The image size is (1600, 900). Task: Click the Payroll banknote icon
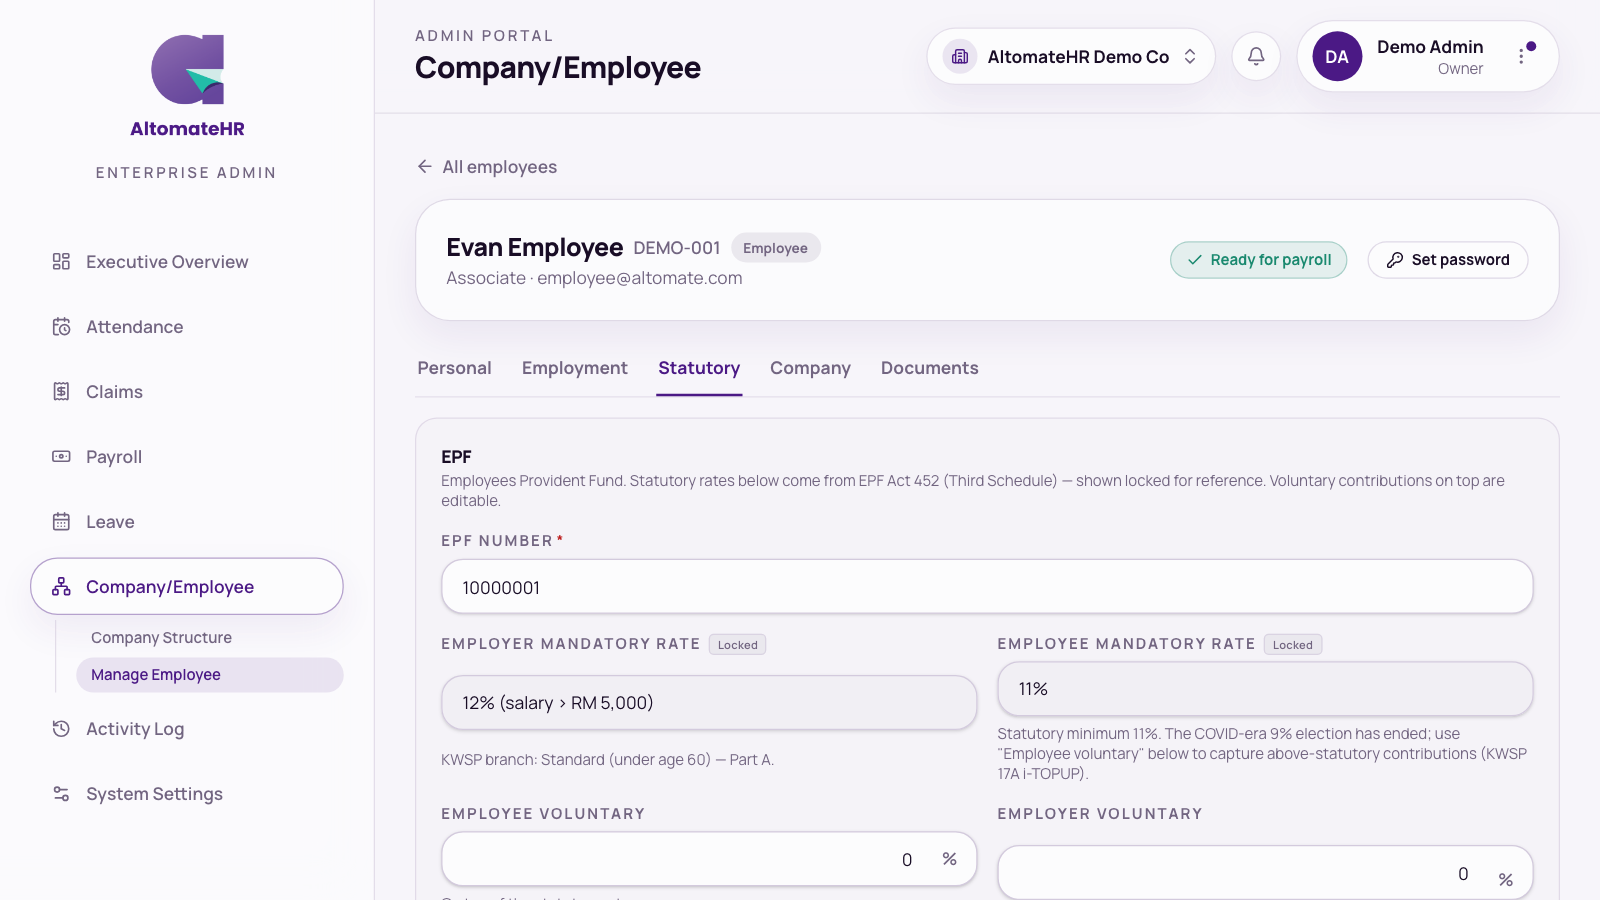point(61,457)
